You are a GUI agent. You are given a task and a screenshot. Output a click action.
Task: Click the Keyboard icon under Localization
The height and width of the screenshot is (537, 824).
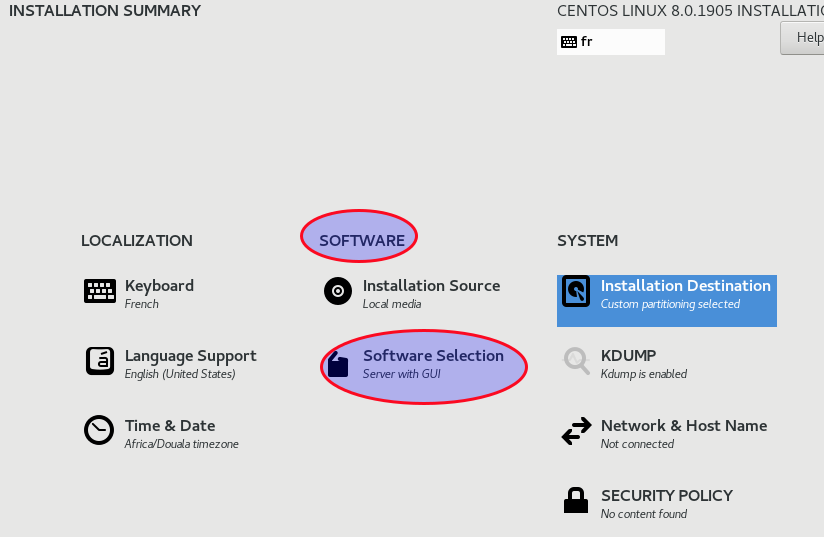coord(100,291)
